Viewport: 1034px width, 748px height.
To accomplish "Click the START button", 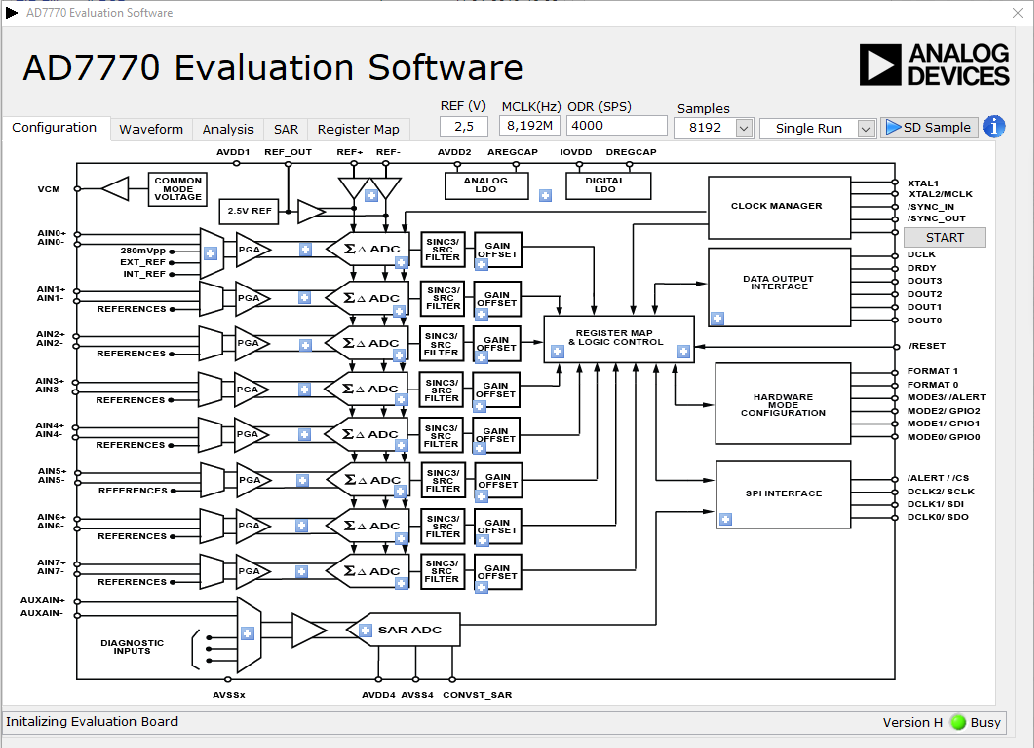I will [x=944, y=237].
